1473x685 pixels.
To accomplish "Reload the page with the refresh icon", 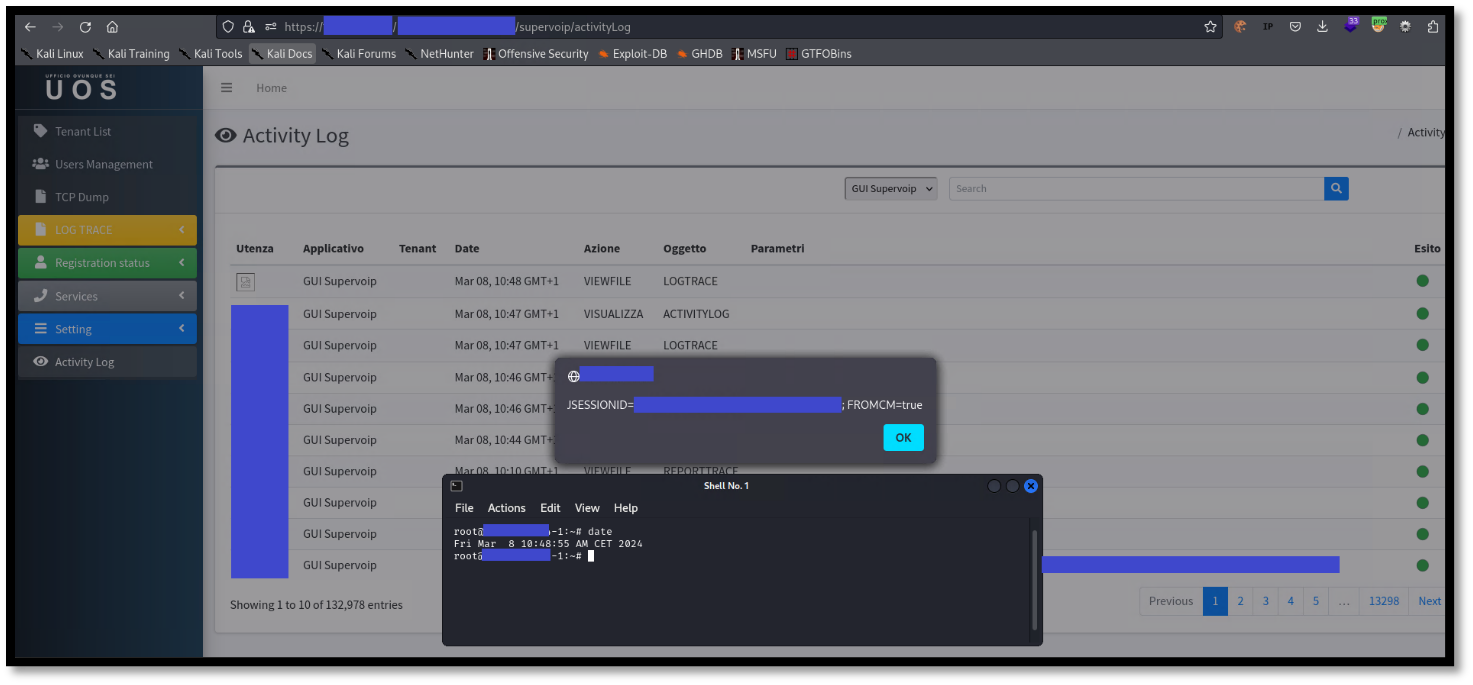I will [x=85, y=27].
